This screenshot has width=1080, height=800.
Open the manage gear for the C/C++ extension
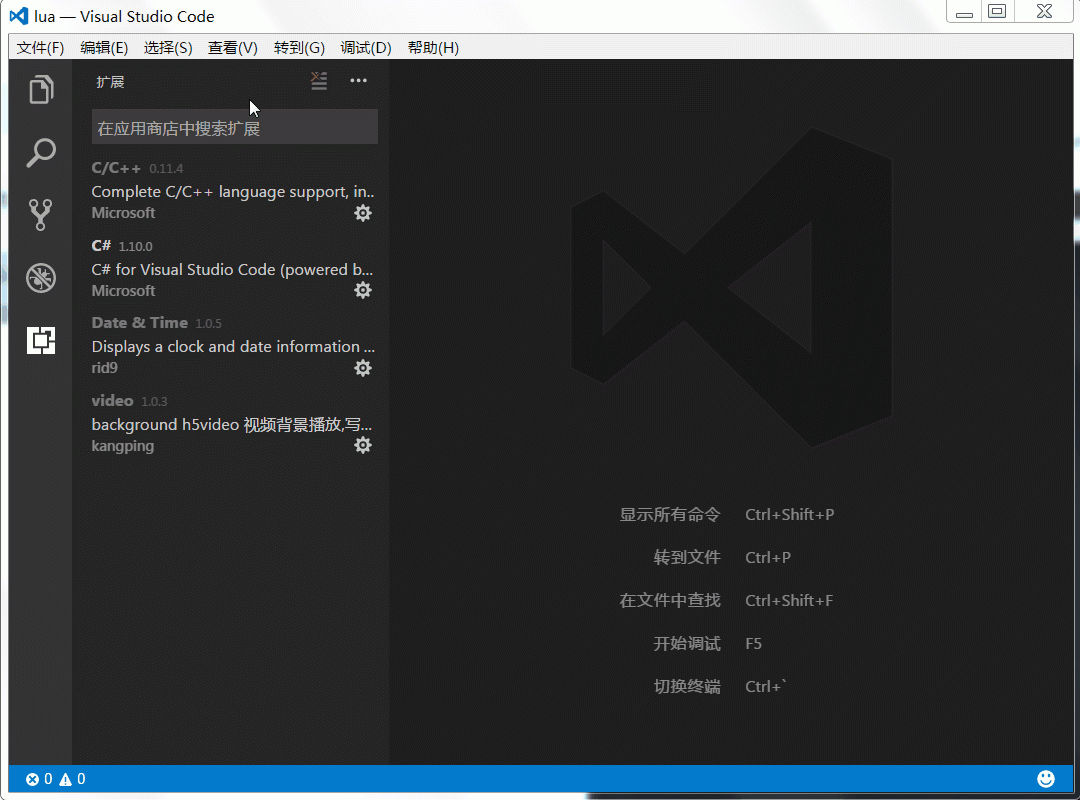(x=363, y=212)
